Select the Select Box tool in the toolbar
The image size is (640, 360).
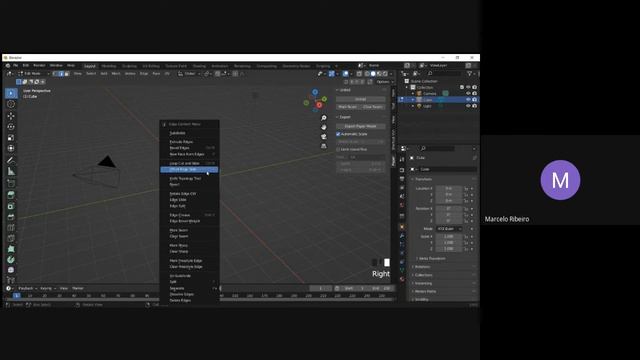tap(11, 93)
